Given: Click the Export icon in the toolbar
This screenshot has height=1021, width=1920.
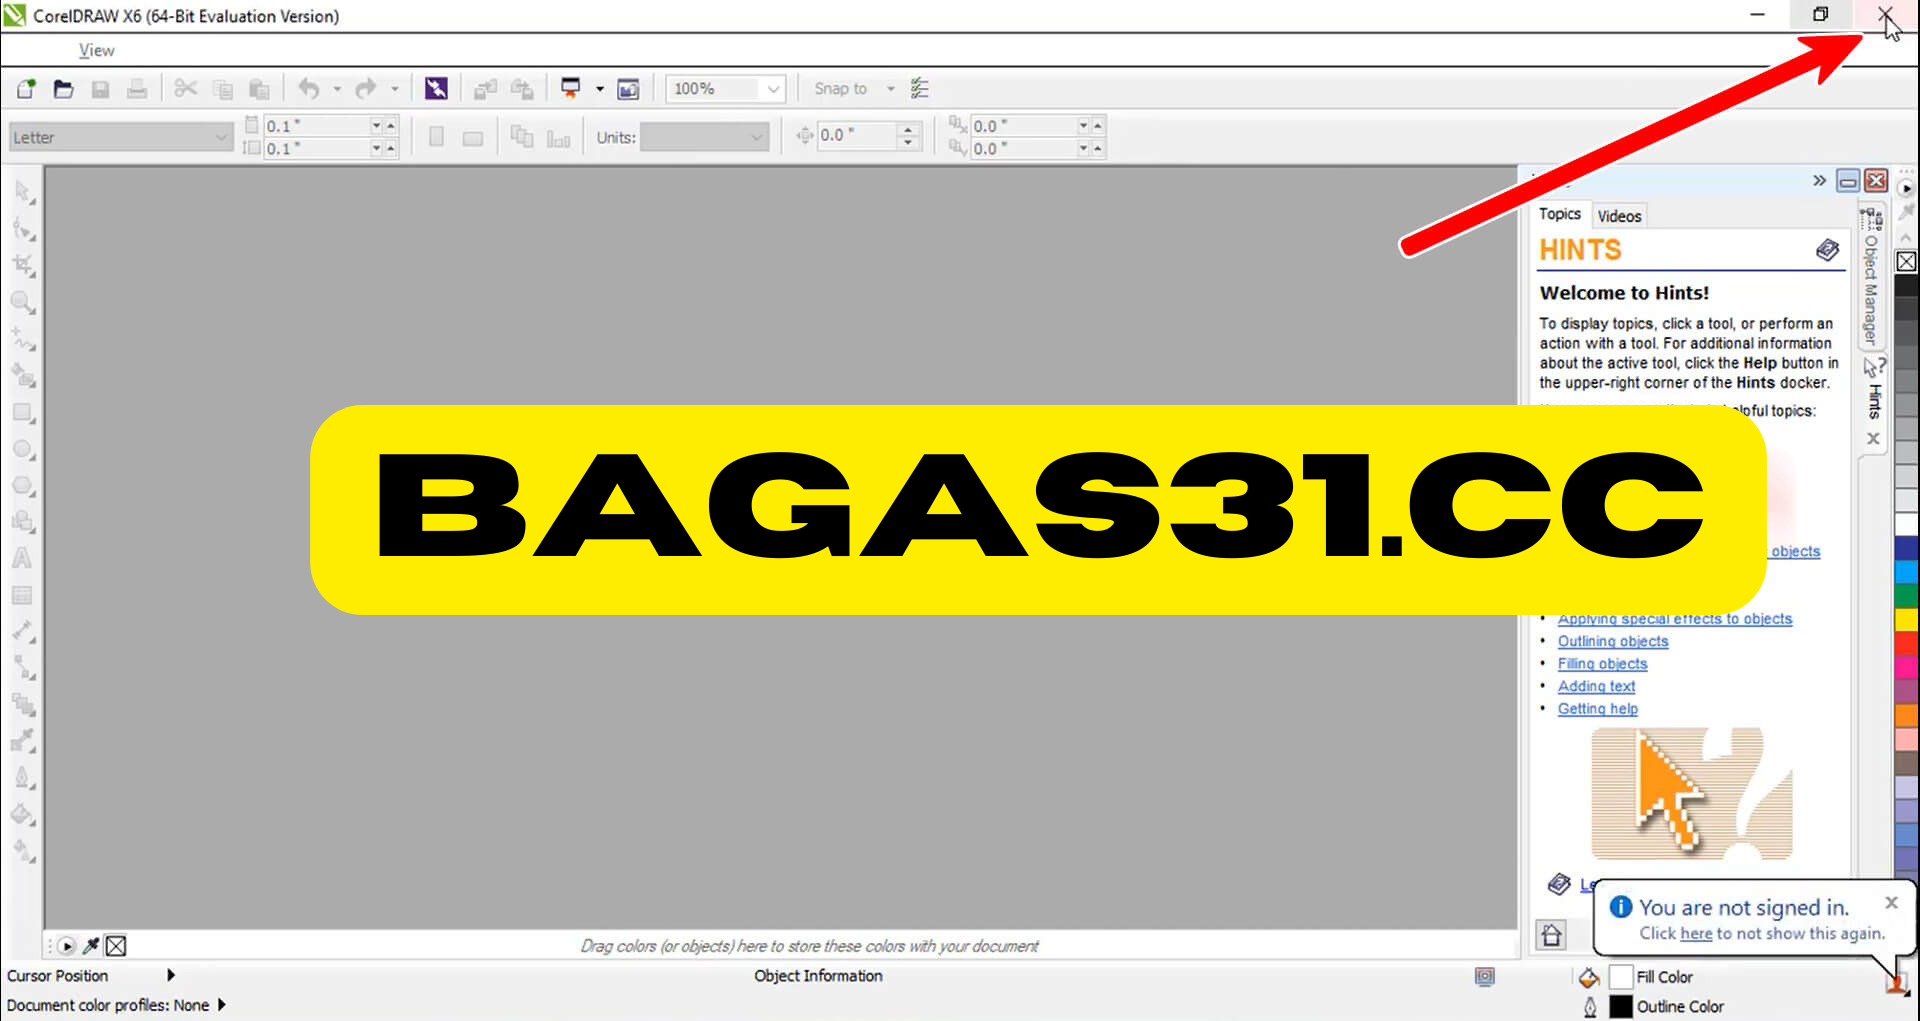Looking at the screenshot, I should 522,89.
